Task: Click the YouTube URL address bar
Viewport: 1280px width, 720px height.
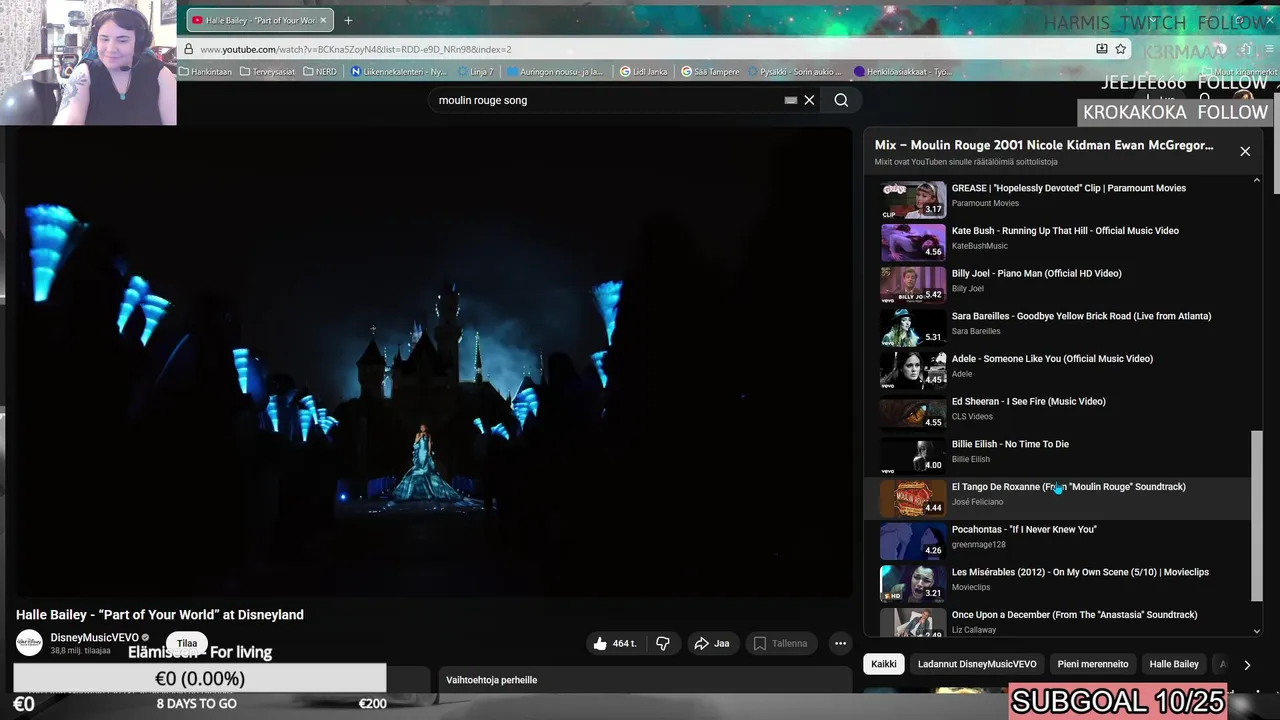Action: tap(640, 49)
